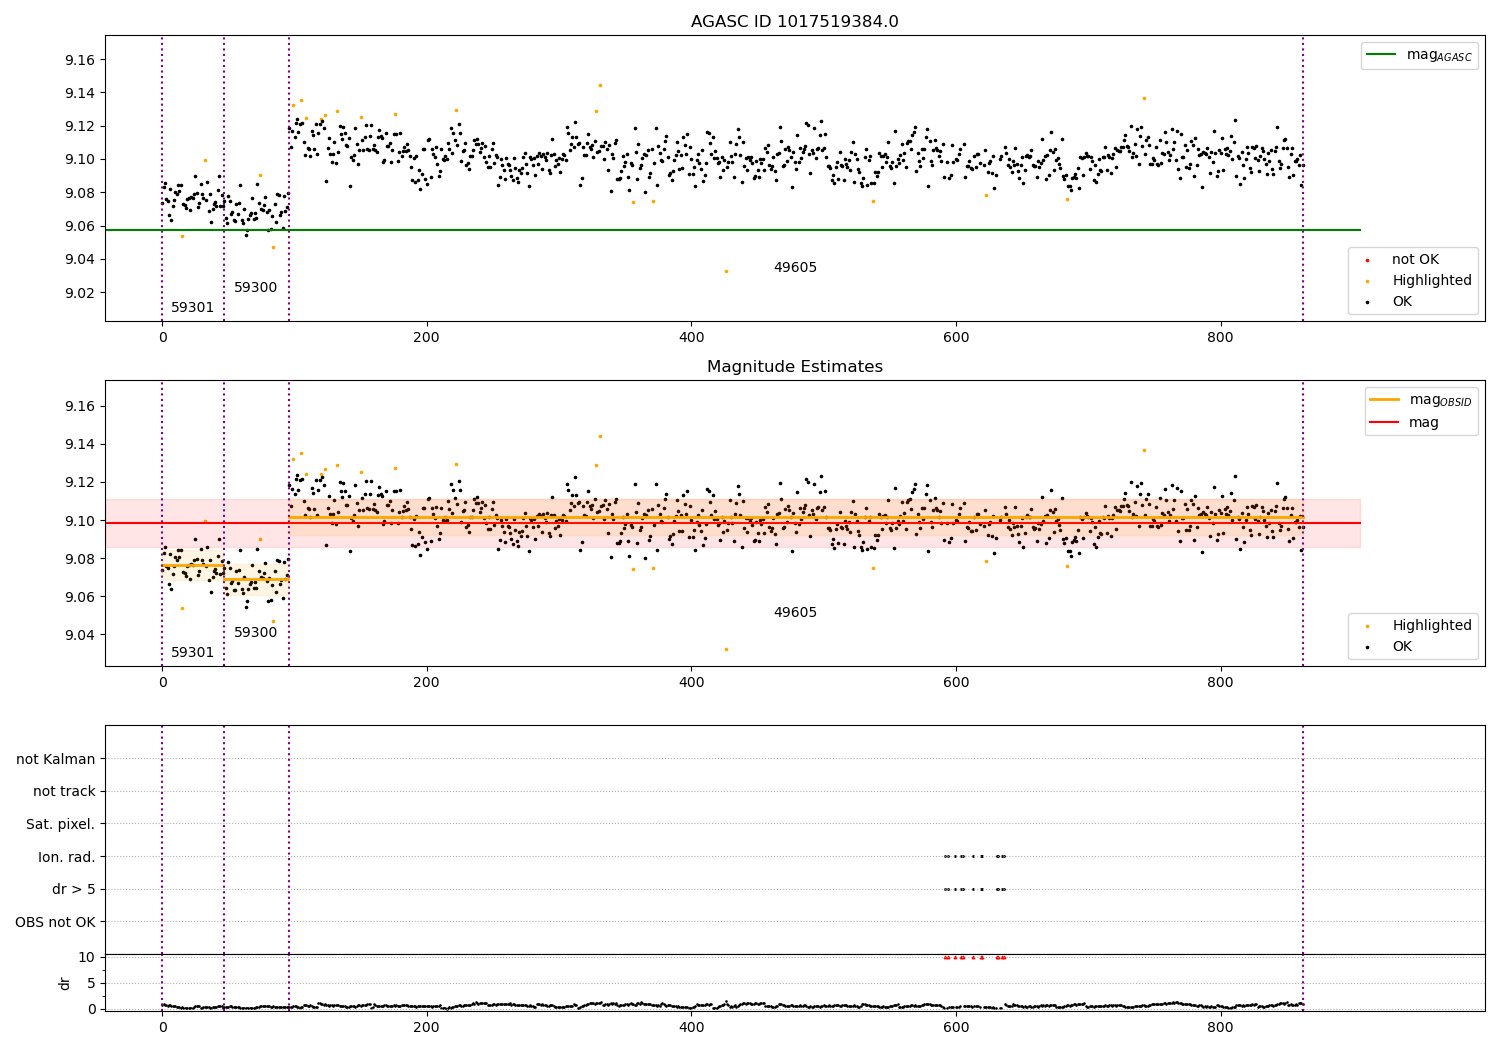The image size is (1500, 1050).
Task: Click 'OK' legend entry in Magnitude Estimates plot
Action: [x=1390, y=647]
